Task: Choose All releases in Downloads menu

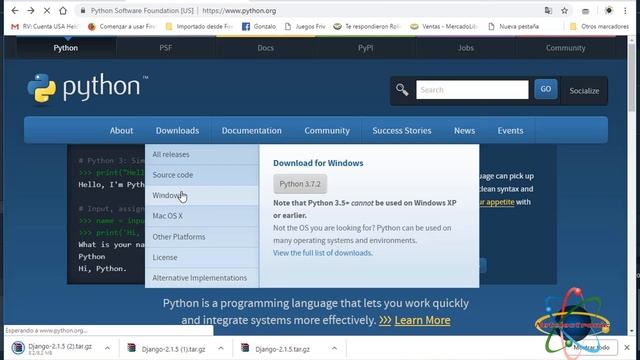Action: coord(202,155)
